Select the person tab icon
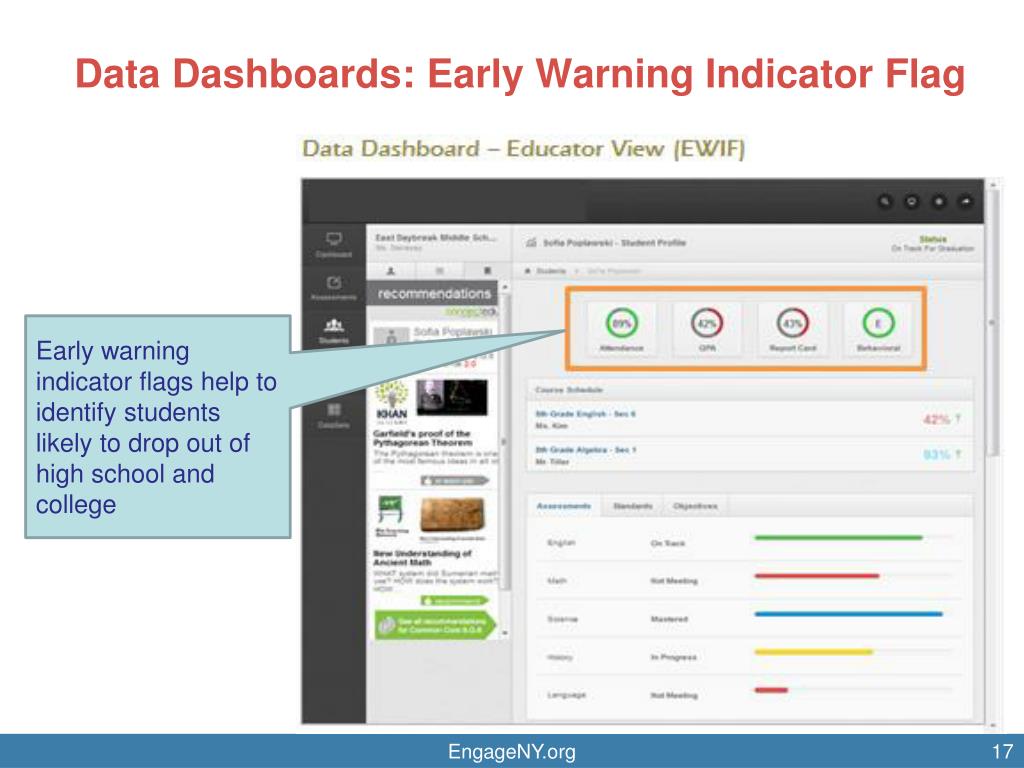Viewport: 1024px width, 768px height. (391, 270)
